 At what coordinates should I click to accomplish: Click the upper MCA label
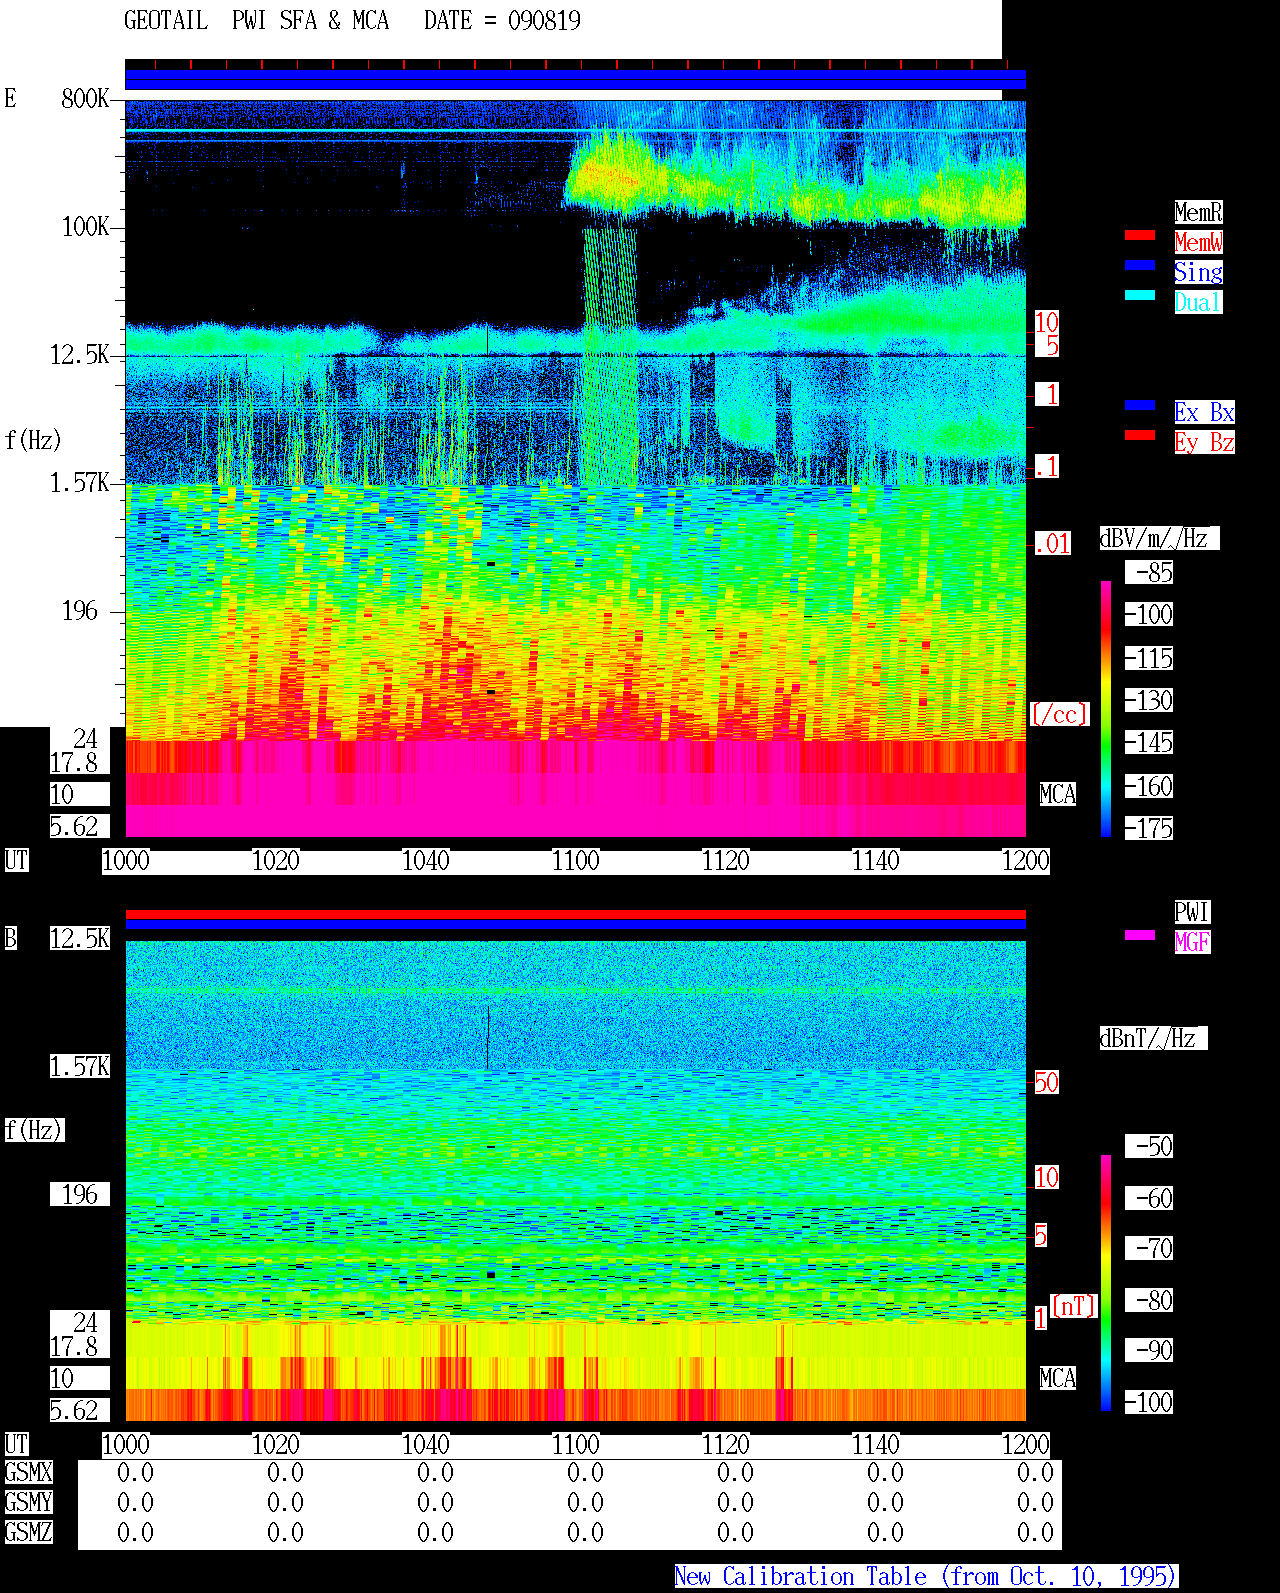pyautogui.click(x=1058, y=794)
